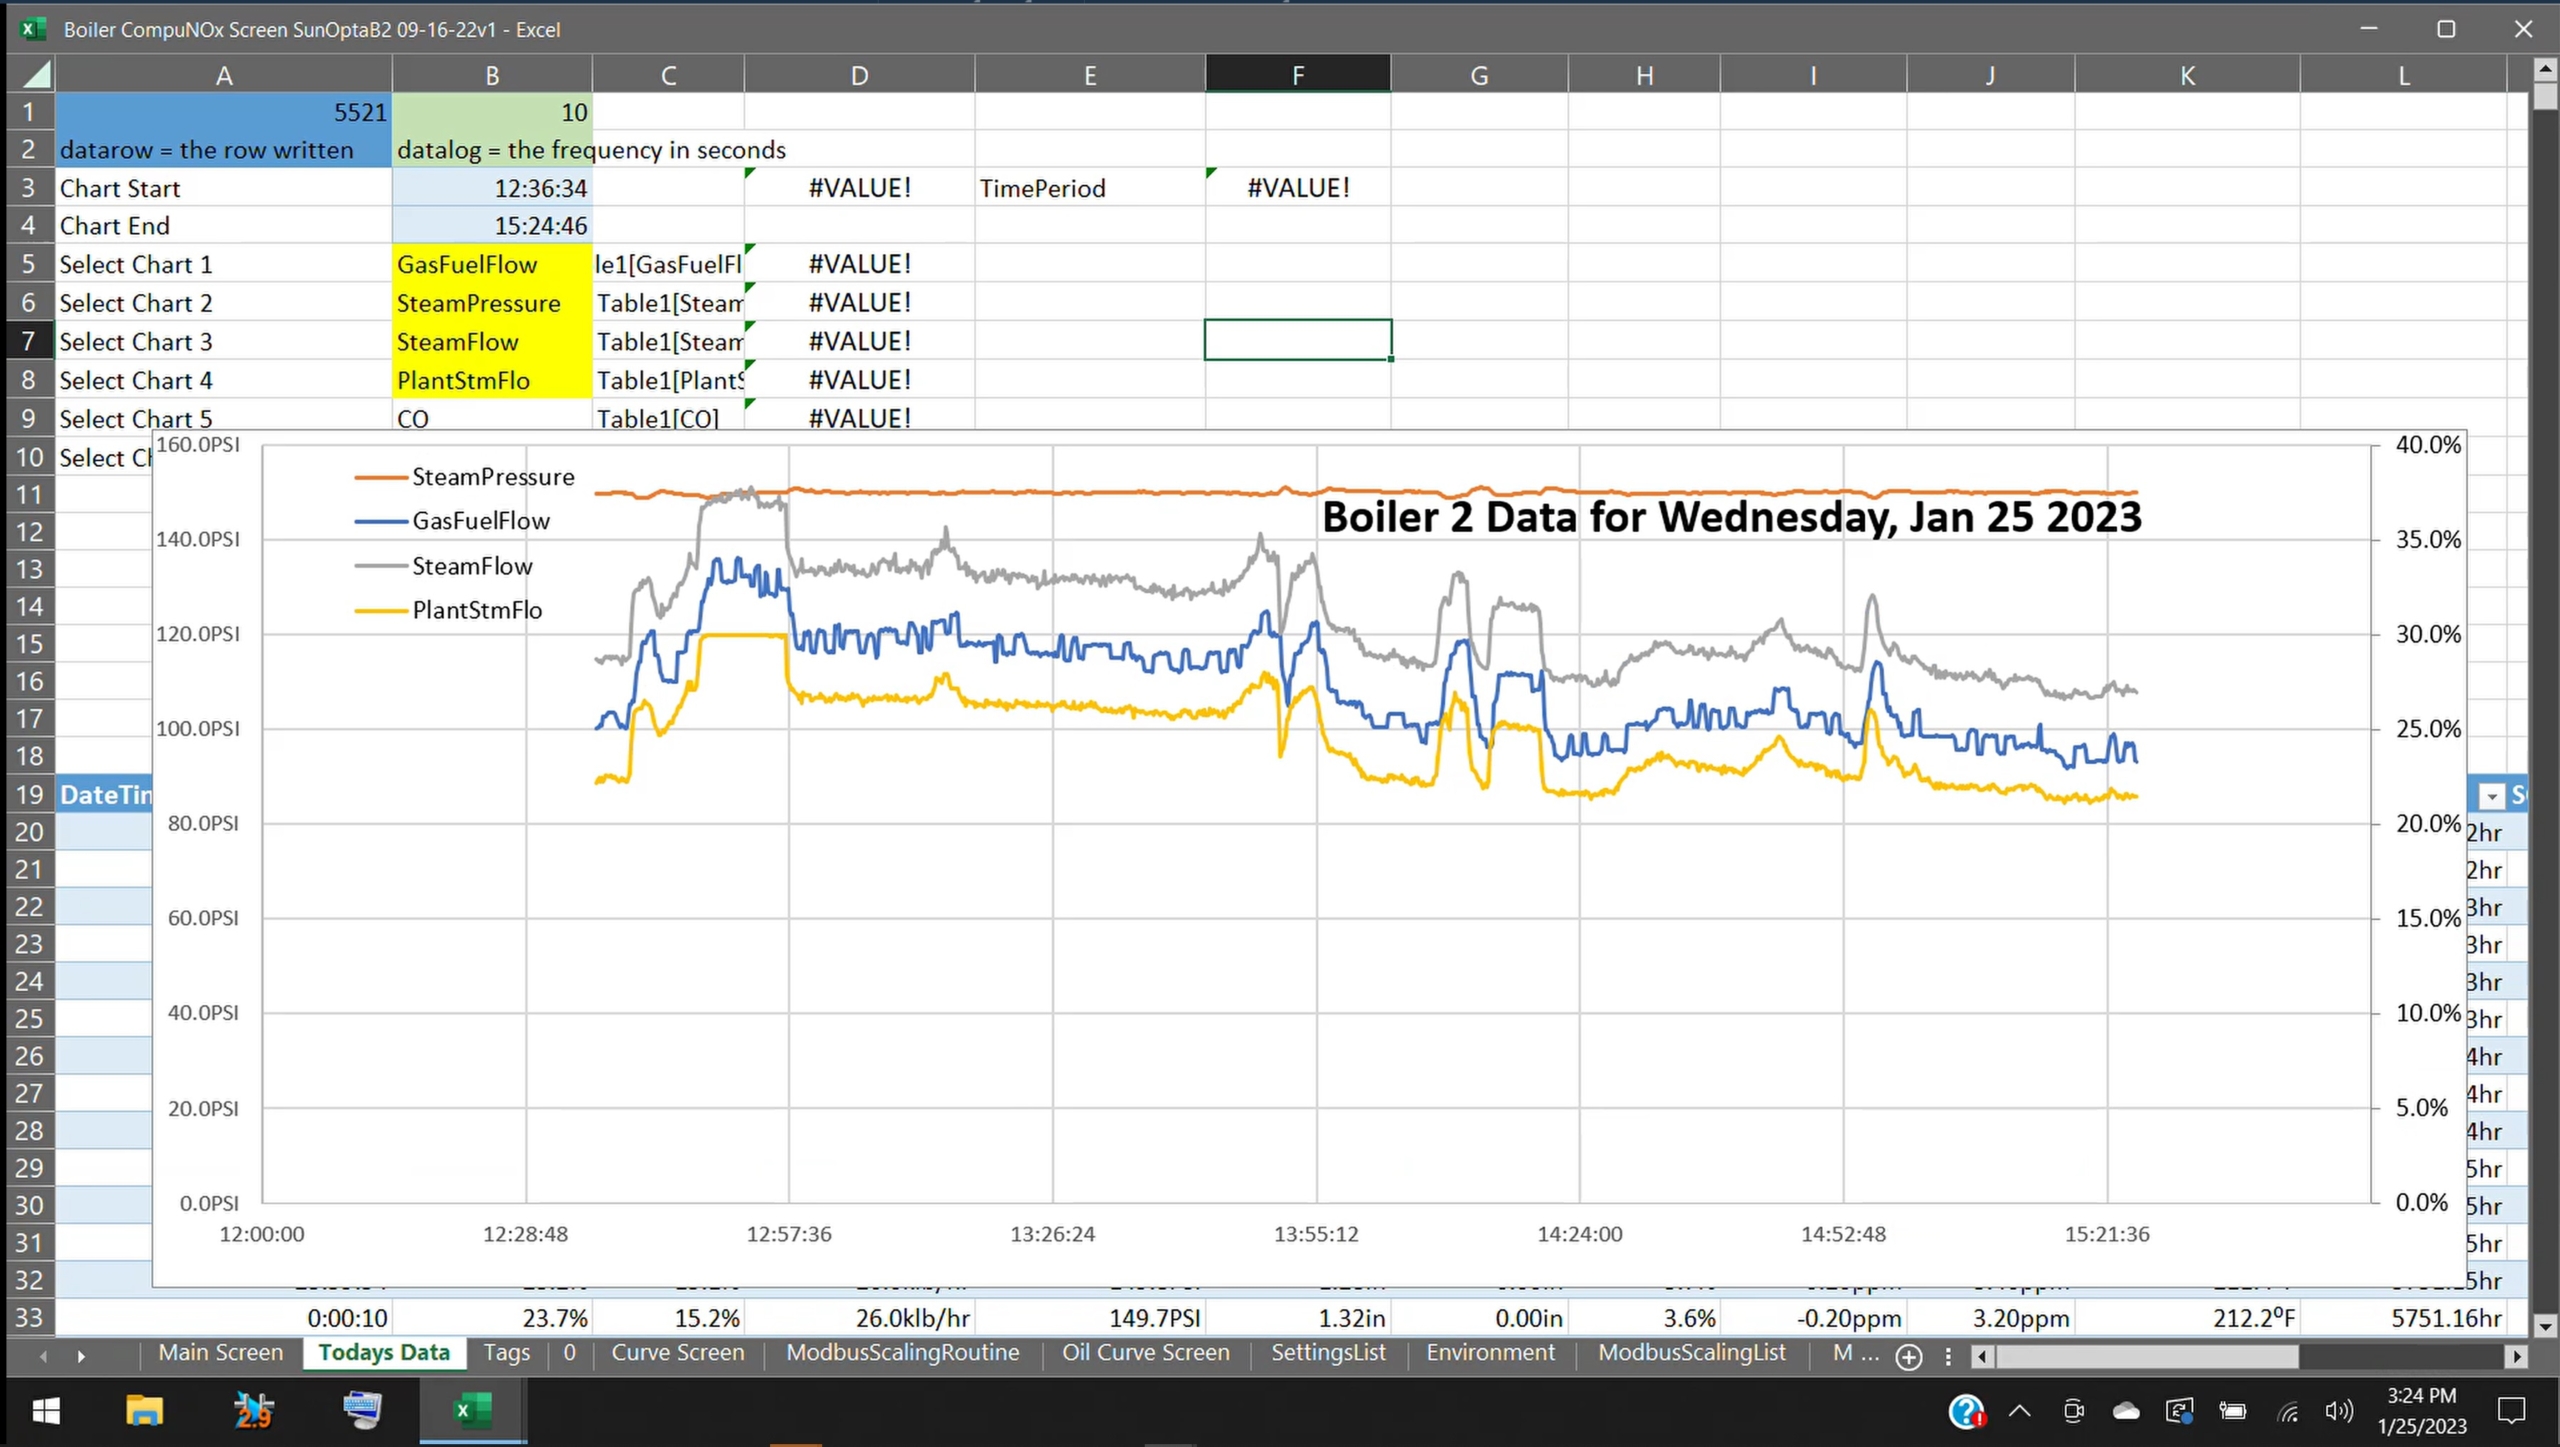Show hidden system tray icons chevron
Image resolution: width=2560 pixels, height=1447 pixels.
pyautogui.click(x=2019, y=1411)
